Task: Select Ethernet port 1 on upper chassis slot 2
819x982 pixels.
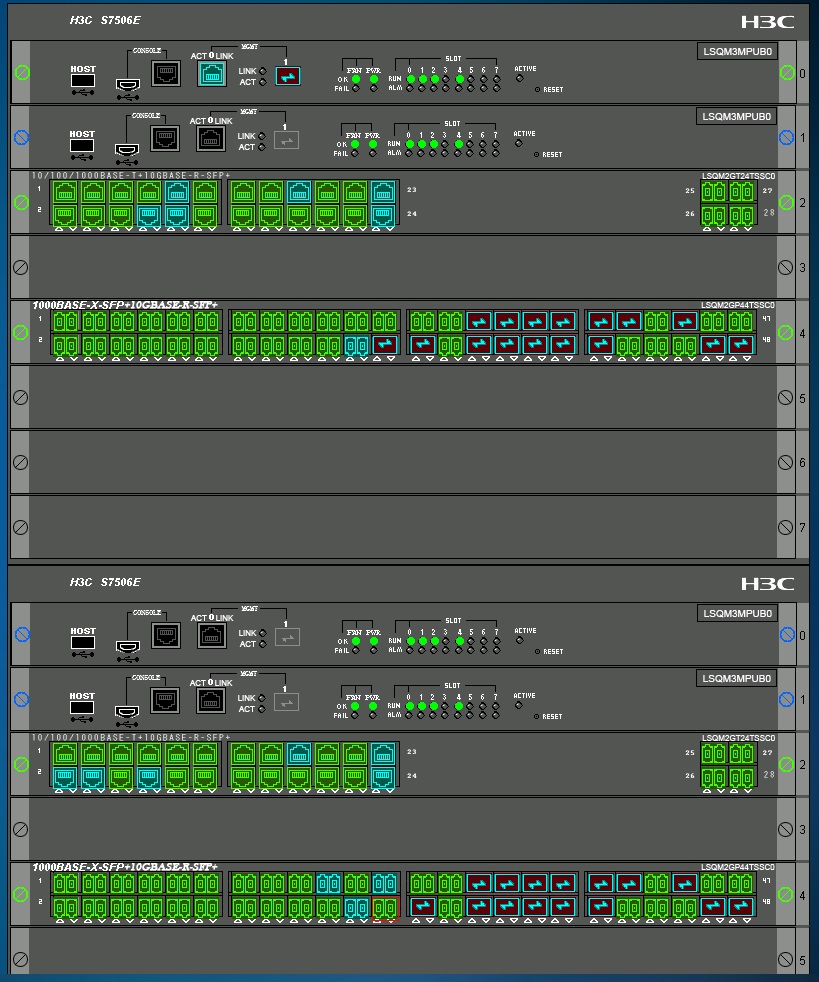Action: click(65, 192)
